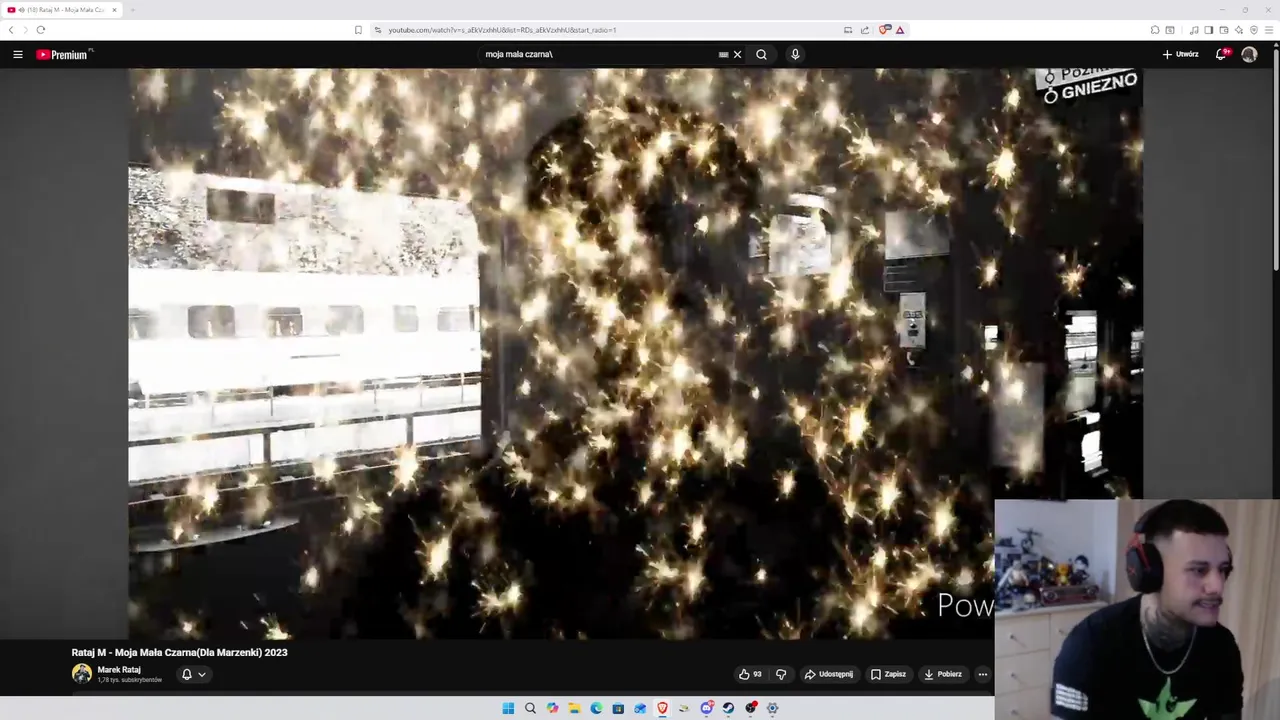Open the browser extensions puzzle icon

[x=1155, y=30]
